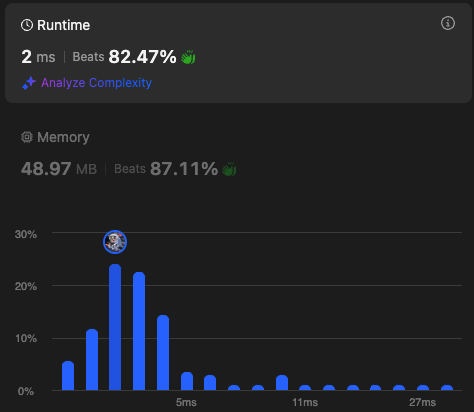Click the info icon in Runtime card
The image size is (474, 412).
(x=448, y=23)
